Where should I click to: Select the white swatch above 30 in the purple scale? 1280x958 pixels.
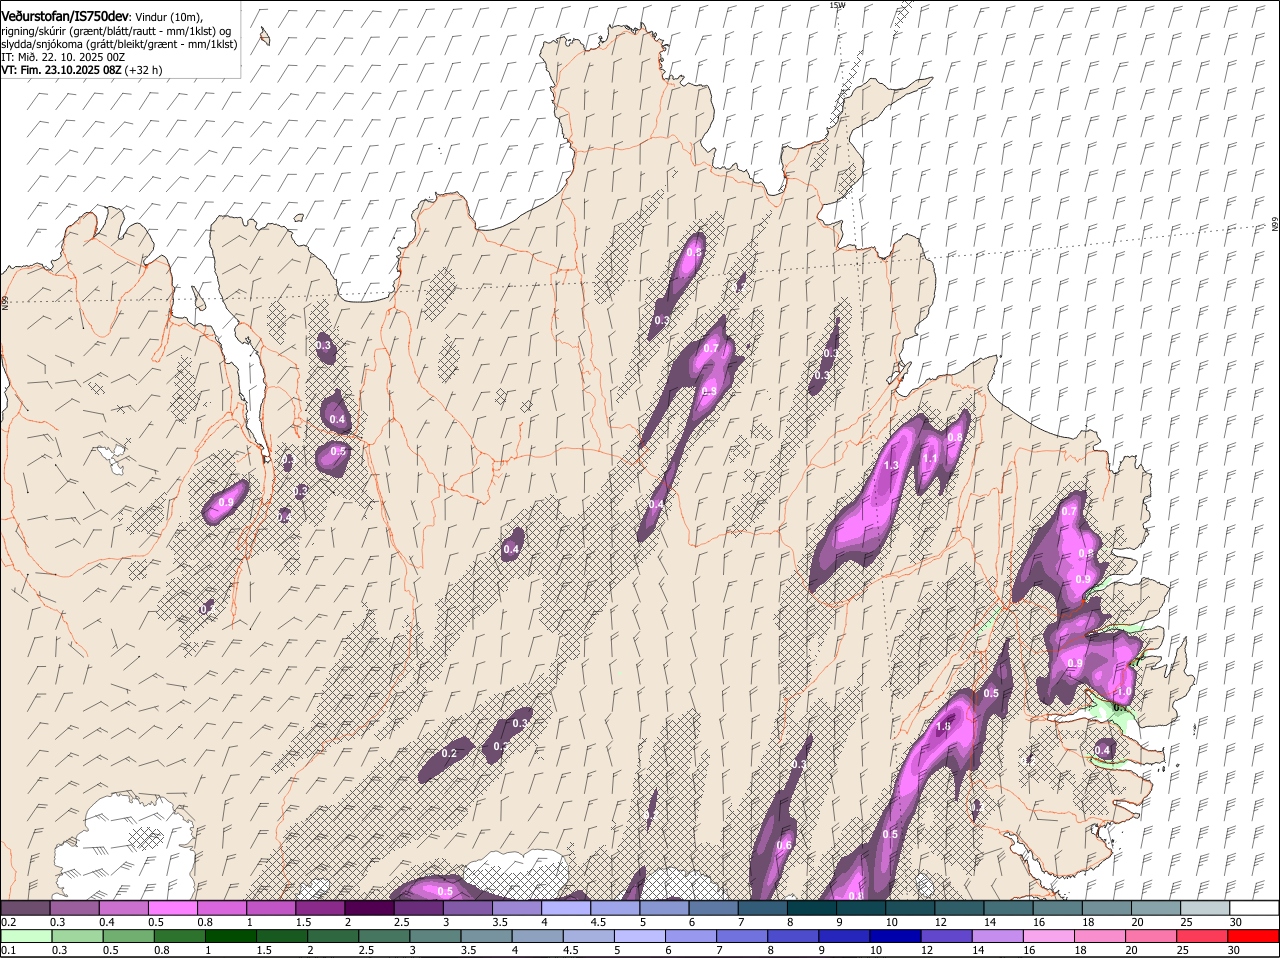click(x=1254, y=908)
